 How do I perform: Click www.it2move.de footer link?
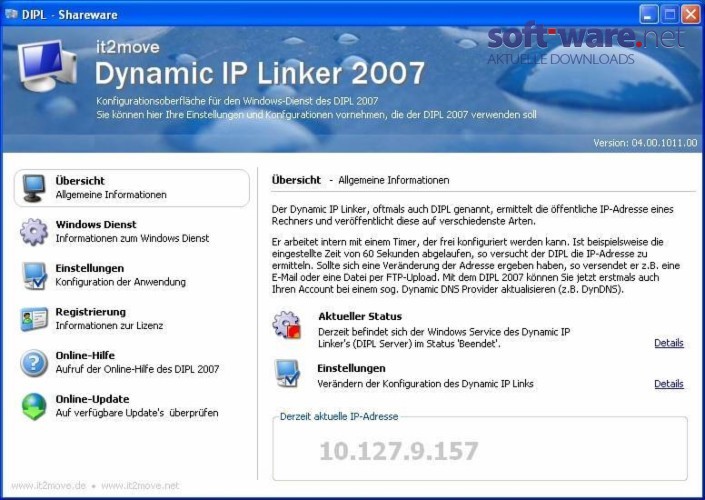point(48,486)
